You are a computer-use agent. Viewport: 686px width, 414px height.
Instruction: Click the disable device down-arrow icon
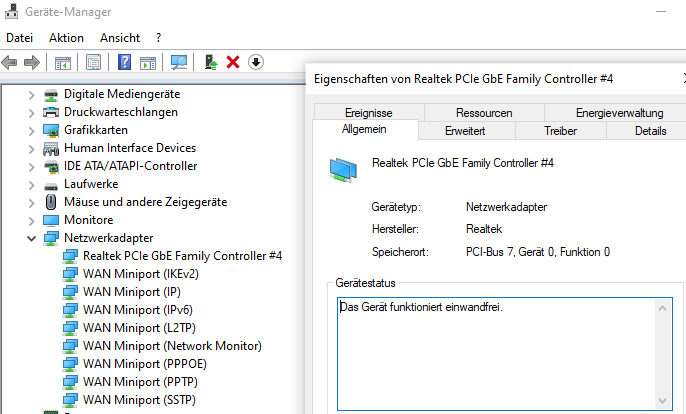pos(256,62)
